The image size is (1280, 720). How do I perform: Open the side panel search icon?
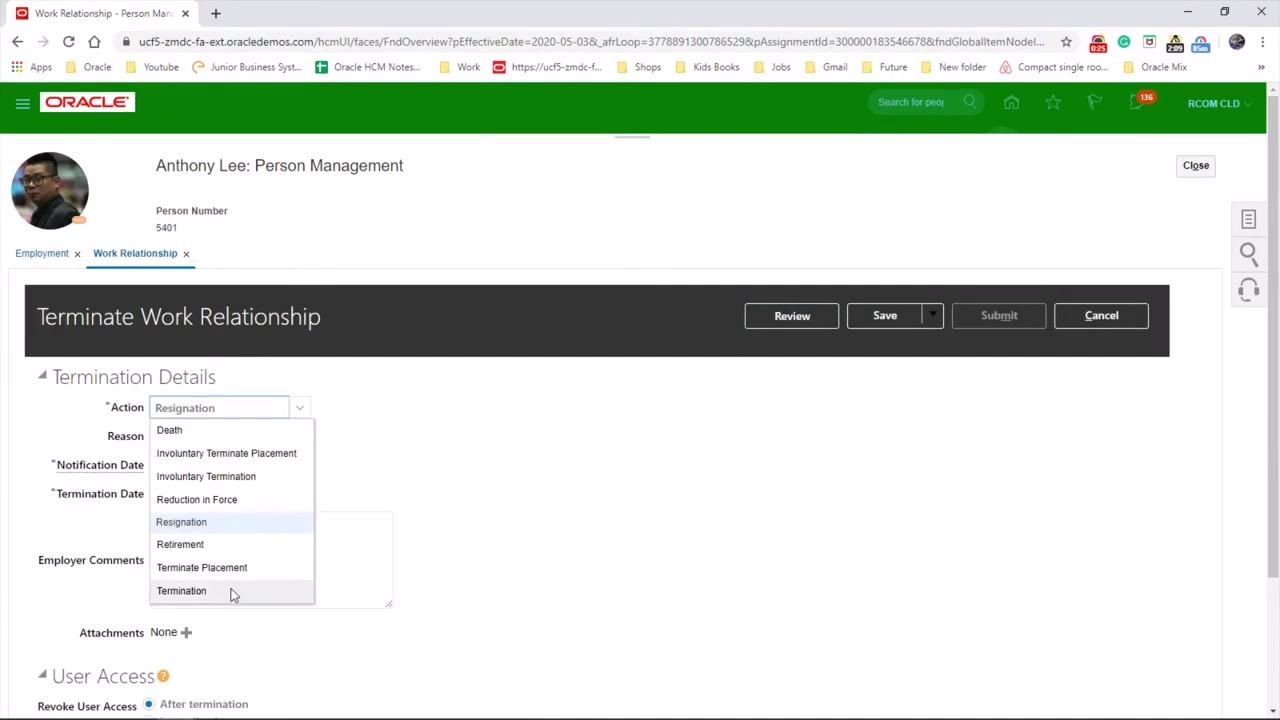tap(1248, 254)
